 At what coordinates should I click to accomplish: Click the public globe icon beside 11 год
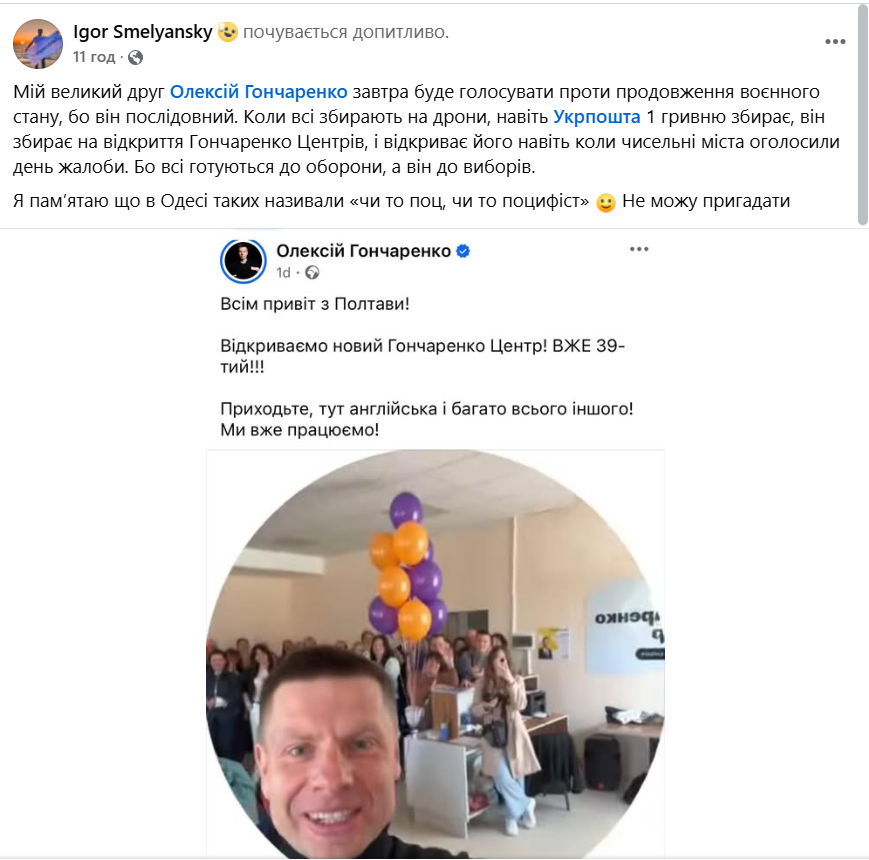pyautogui.click(x=135, y=57)
